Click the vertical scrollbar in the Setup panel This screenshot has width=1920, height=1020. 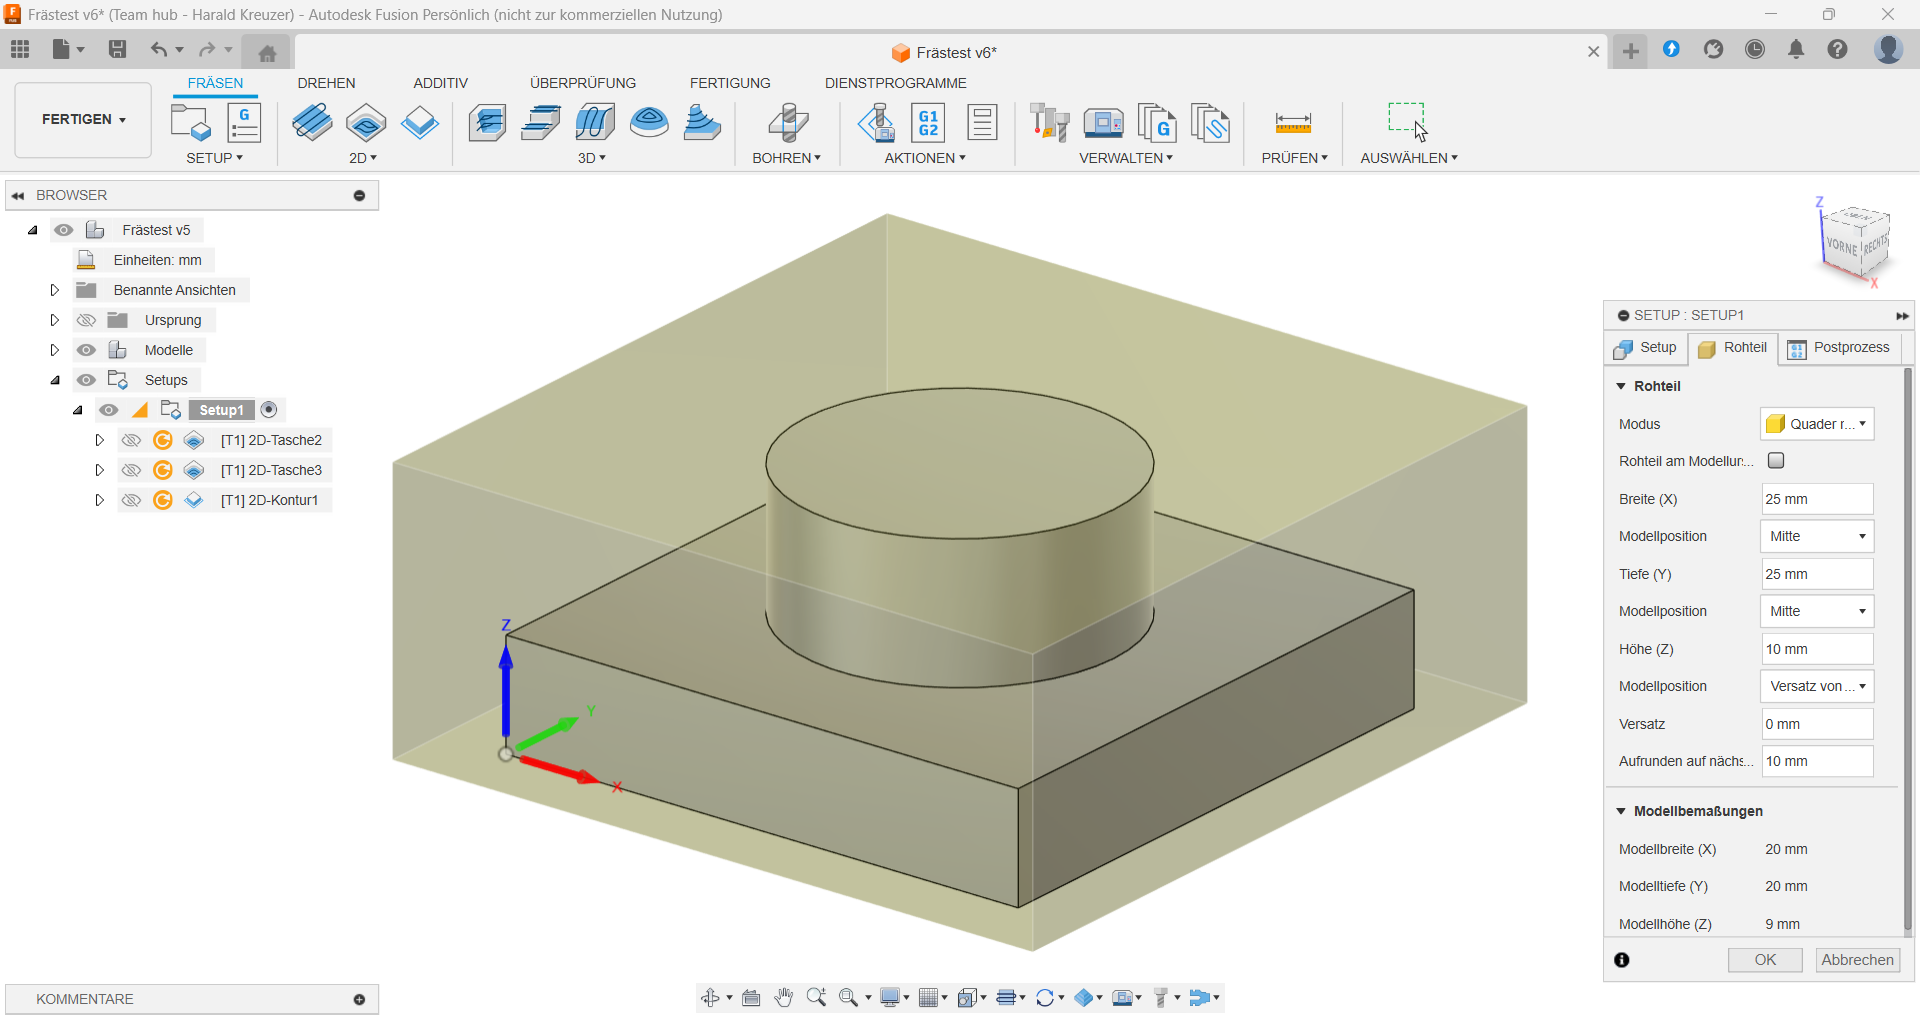coord(1908,650)
